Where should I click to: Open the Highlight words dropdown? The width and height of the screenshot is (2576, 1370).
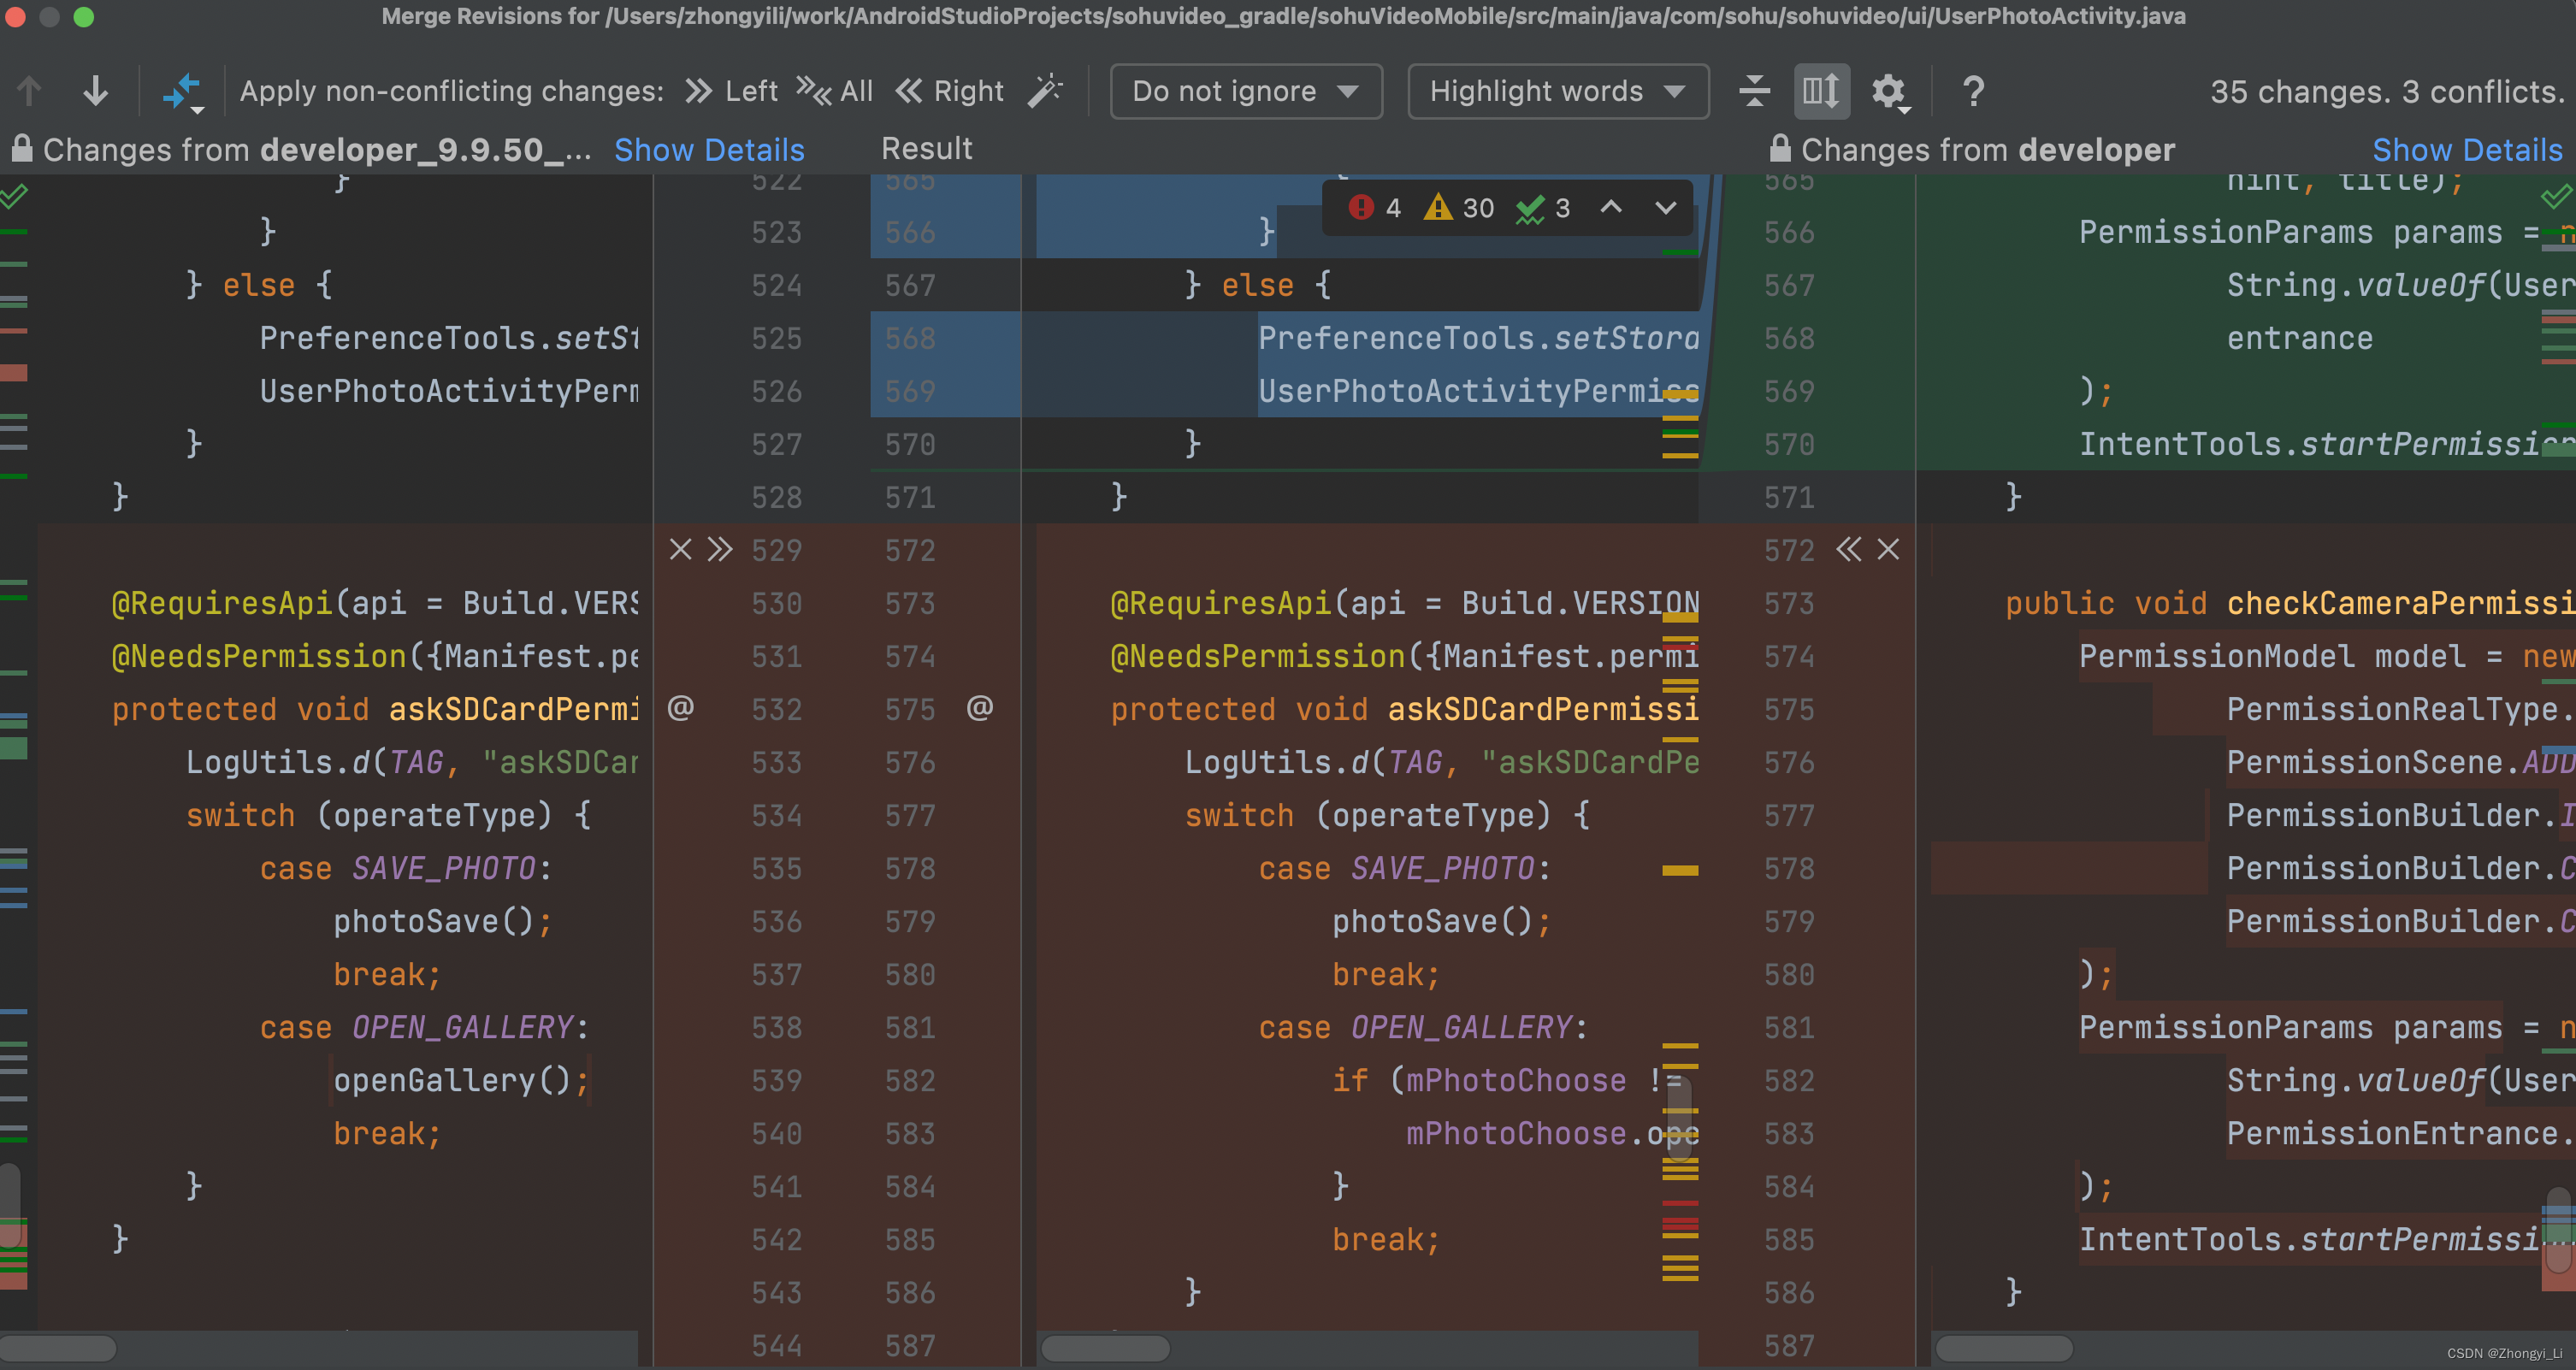tap(1557, 91)
